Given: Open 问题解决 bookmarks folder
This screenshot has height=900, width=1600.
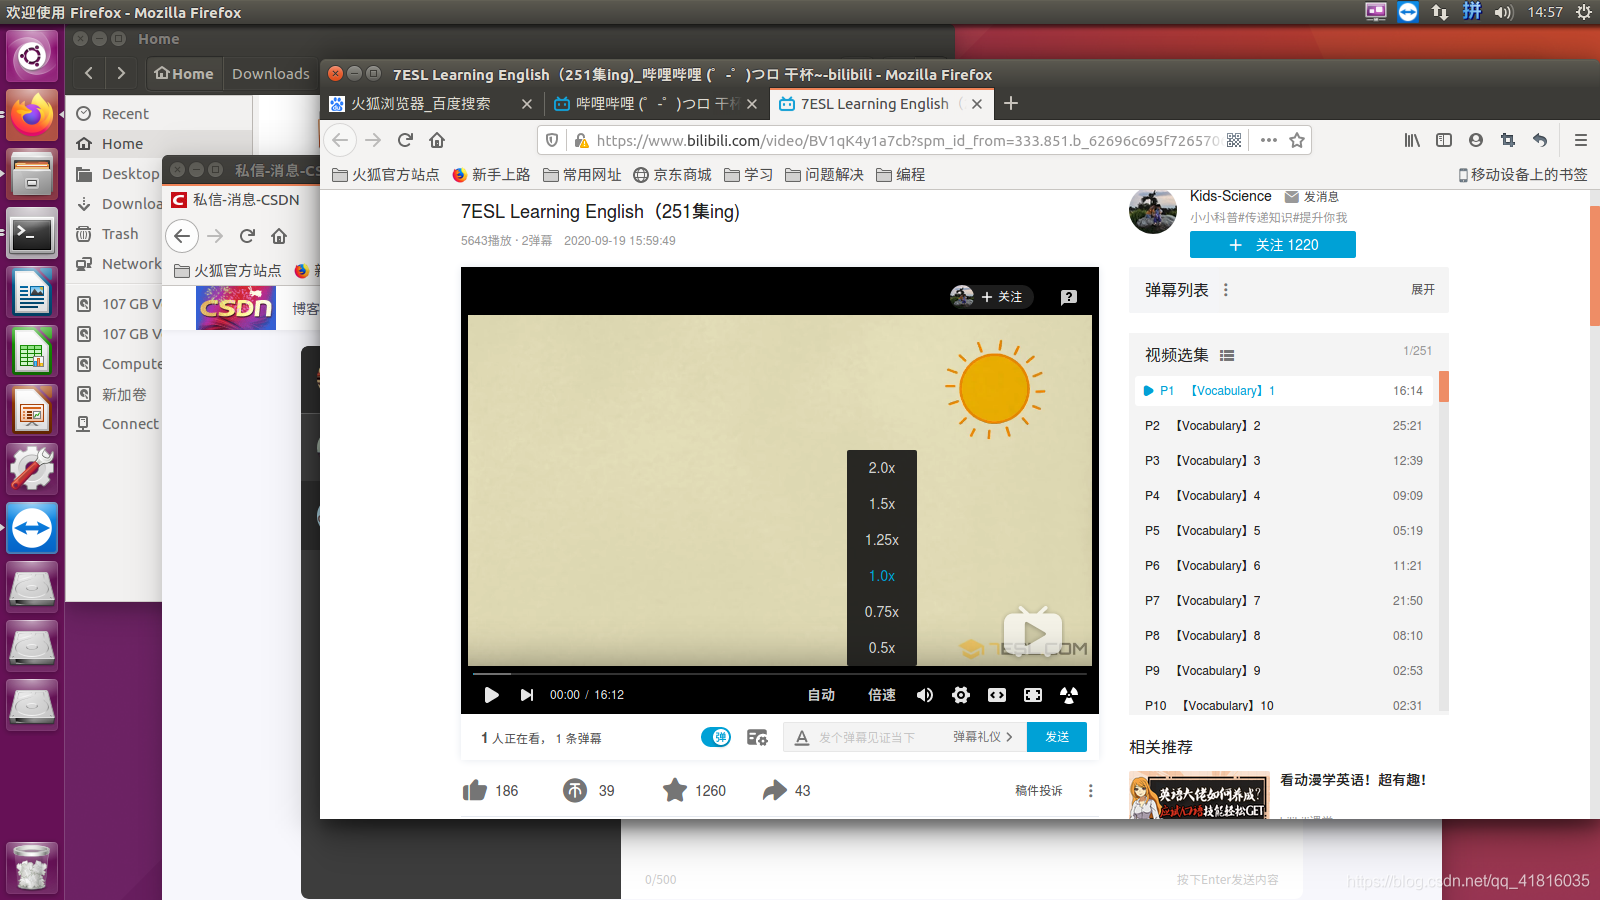Looking at the screenshot, I should tap(825, 175).
